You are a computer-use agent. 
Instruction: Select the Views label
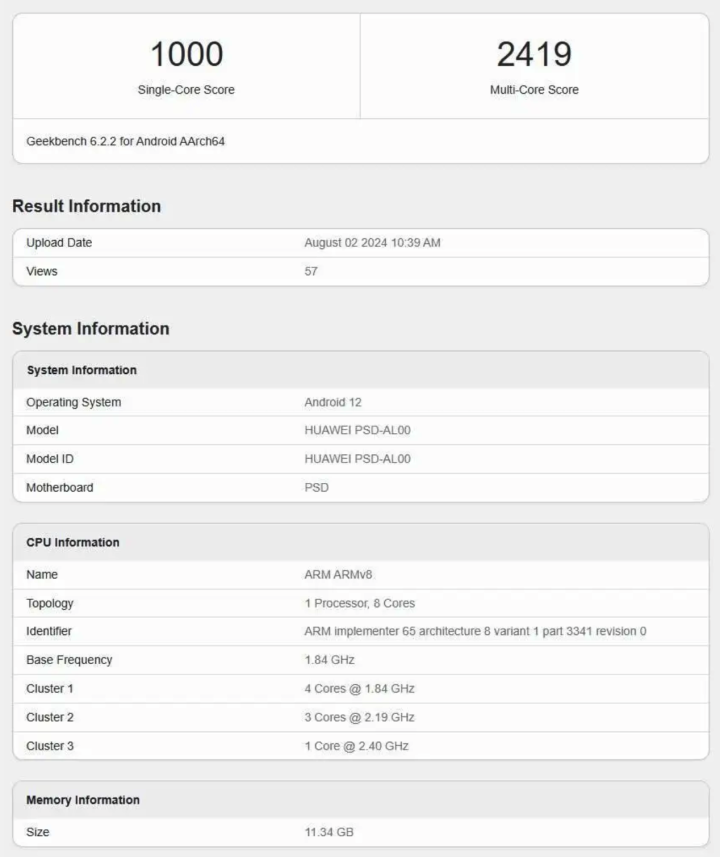tap(42, 271)
